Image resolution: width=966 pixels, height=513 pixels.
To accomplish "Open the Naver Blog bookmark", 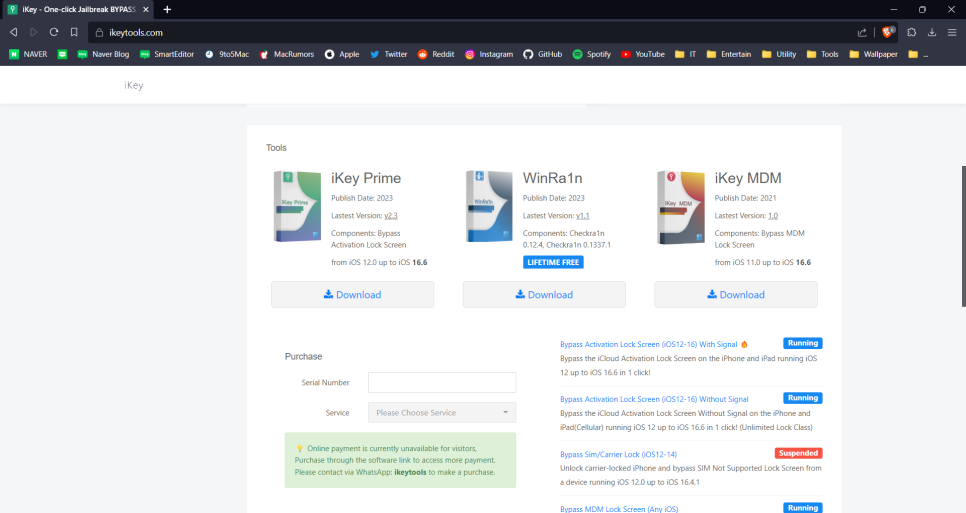I will 104,54.
